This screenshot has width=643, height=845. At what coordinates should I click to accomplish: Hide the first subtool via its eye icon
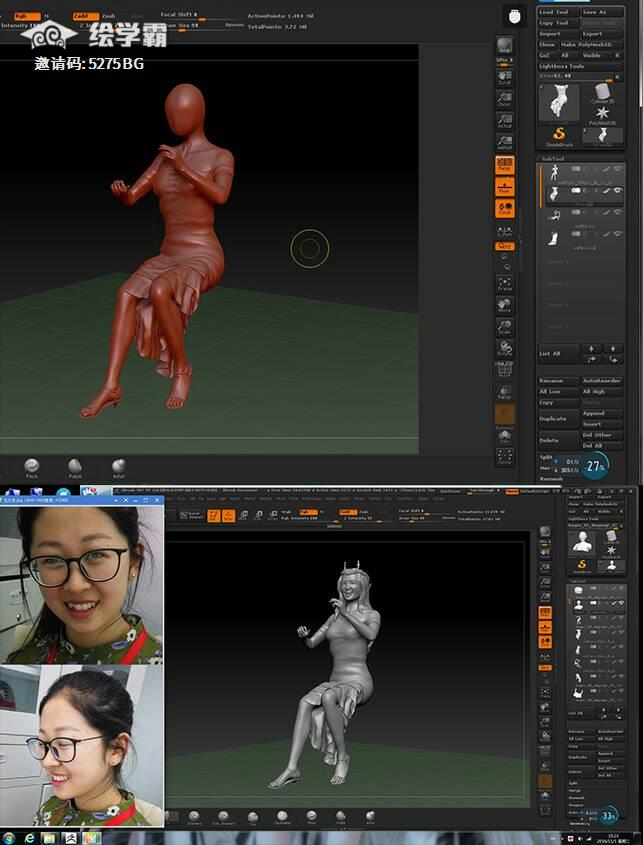618,169
